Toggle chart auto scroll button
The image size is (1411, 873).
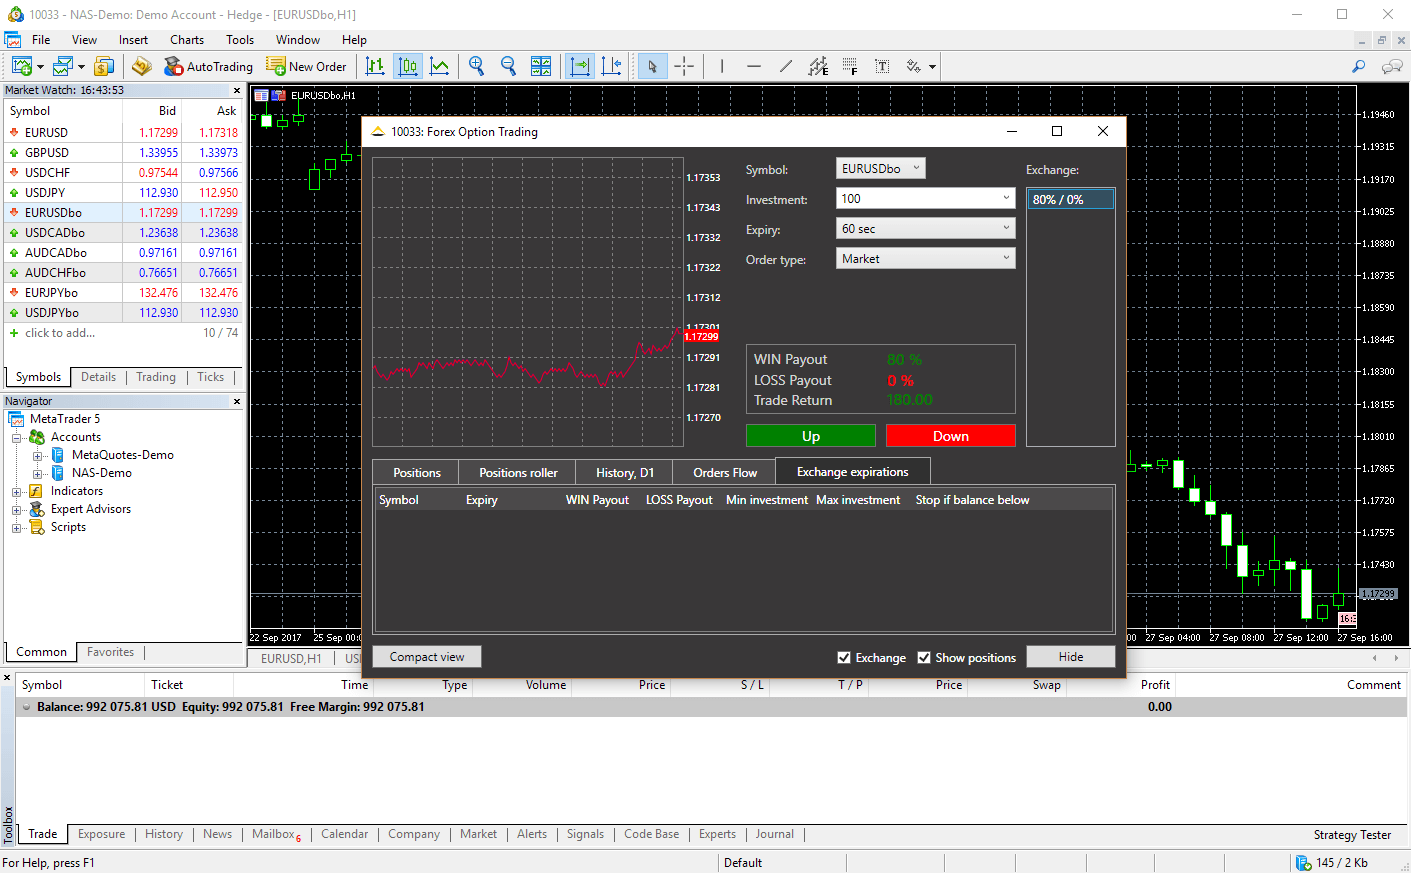pyautogui.click(x=579, y=67)
